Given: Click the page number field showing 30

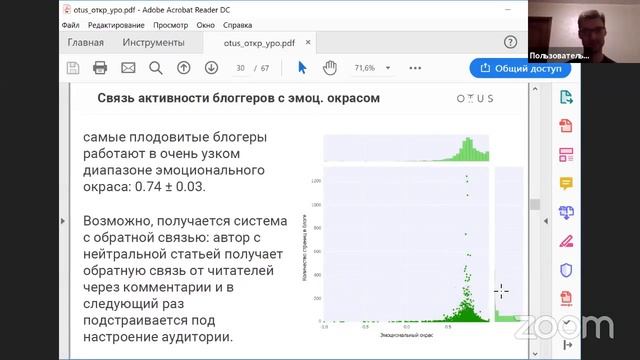Looking at the screenshot, I should (240, 68).
